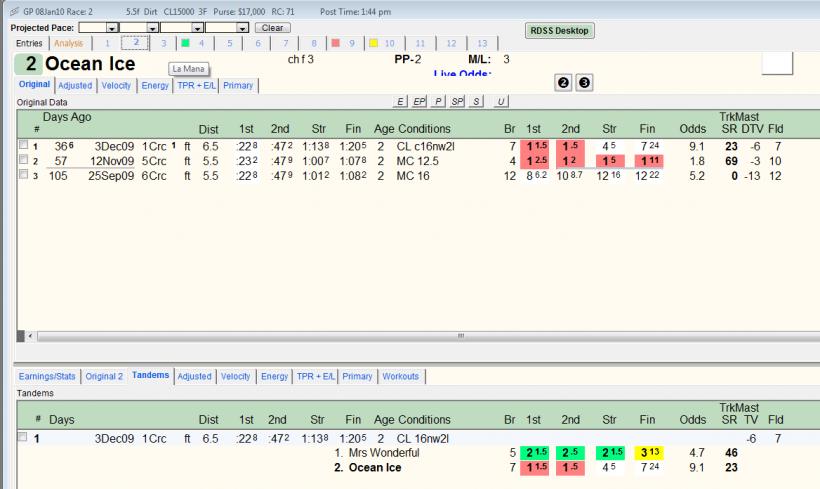Click the circled 2 icon button
This screenshot has width=820, height=489.
pos(563,83)
